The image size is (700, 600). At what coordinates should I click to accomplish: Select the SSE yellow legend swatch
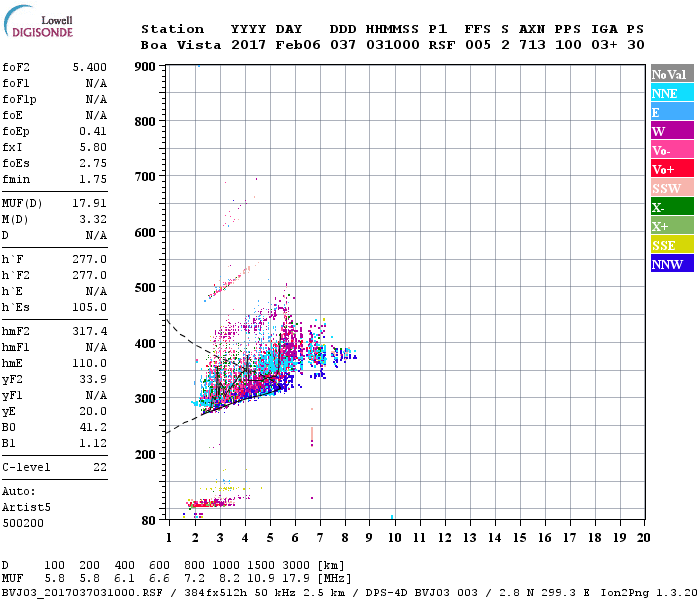[x=672, y=245]
